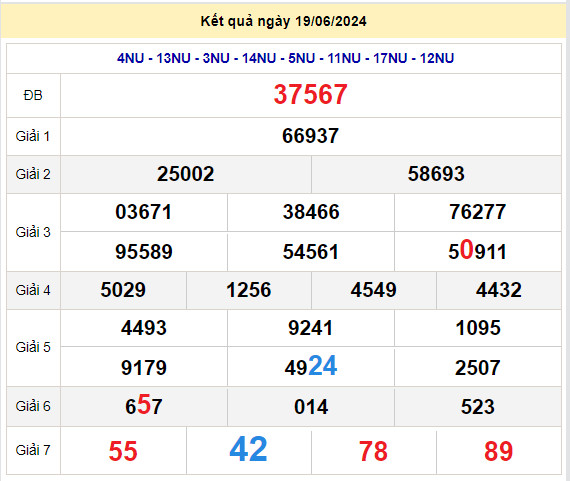Viewport: 570px width, 481px height.
Task: Select the code row starting with 4NU
Action: tap(285, 58)
